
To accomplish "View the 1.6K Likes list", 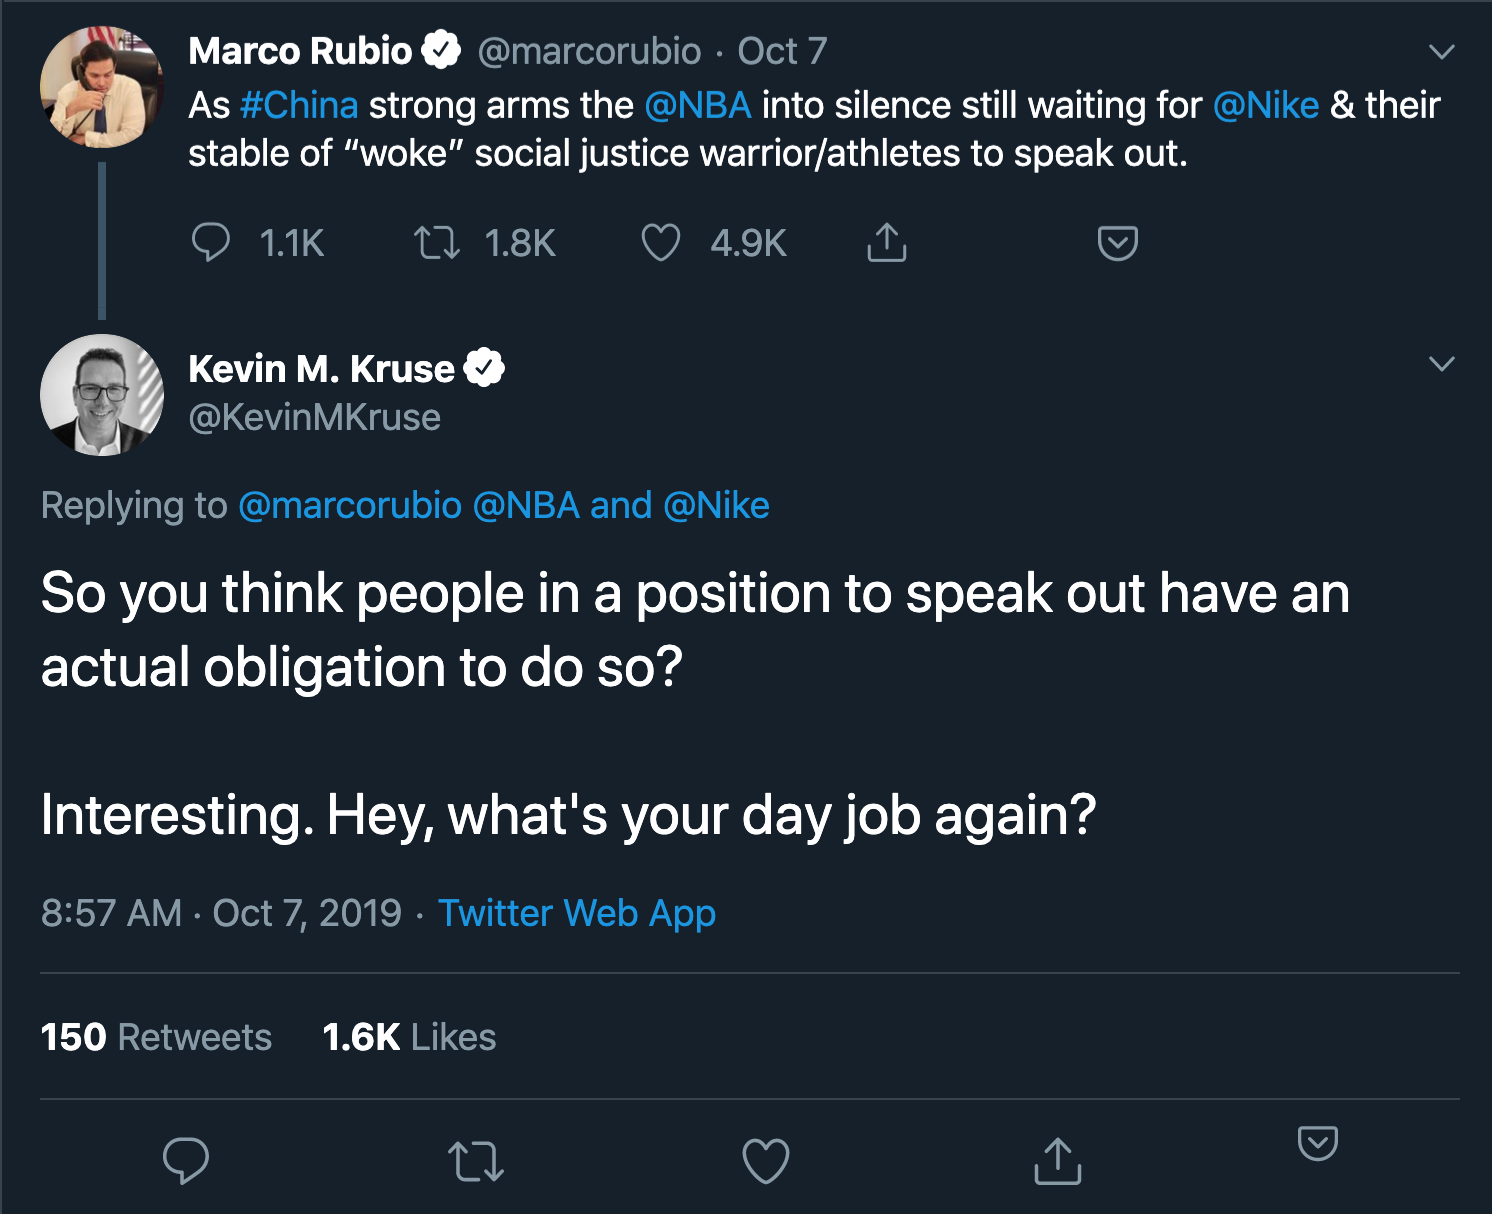I will pyautogui.click(x=409, y=1037).
